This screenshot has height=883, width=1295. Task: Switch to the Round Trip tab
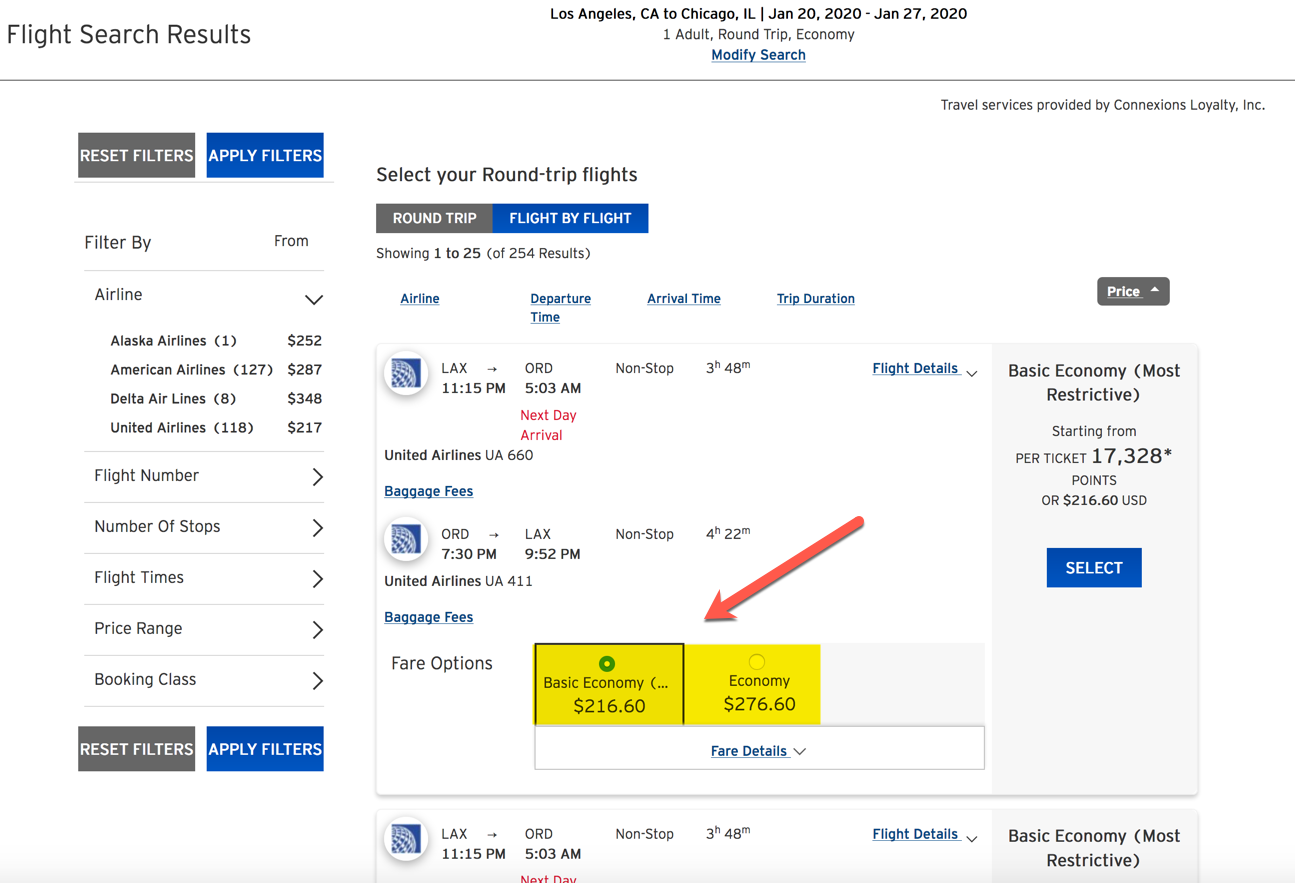click(x=434, y=218)
